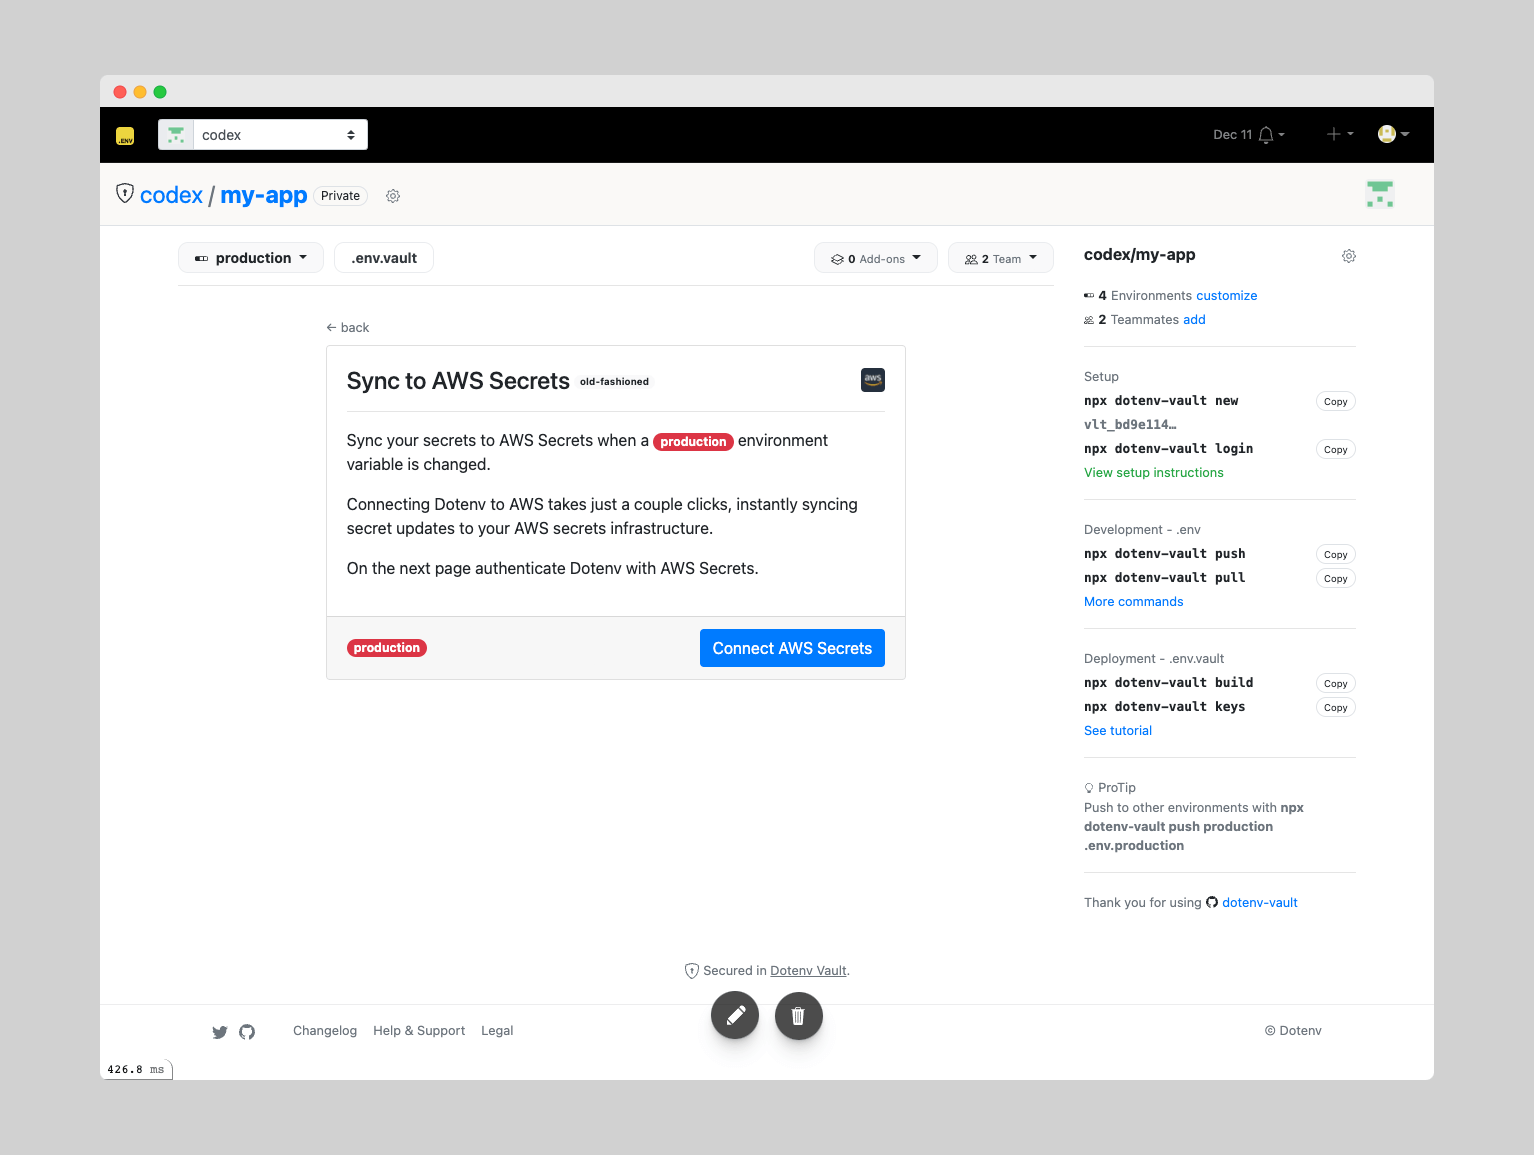1534x1155 pixels.
Task: Click the old-fashioned label
Action: [614, 382]
